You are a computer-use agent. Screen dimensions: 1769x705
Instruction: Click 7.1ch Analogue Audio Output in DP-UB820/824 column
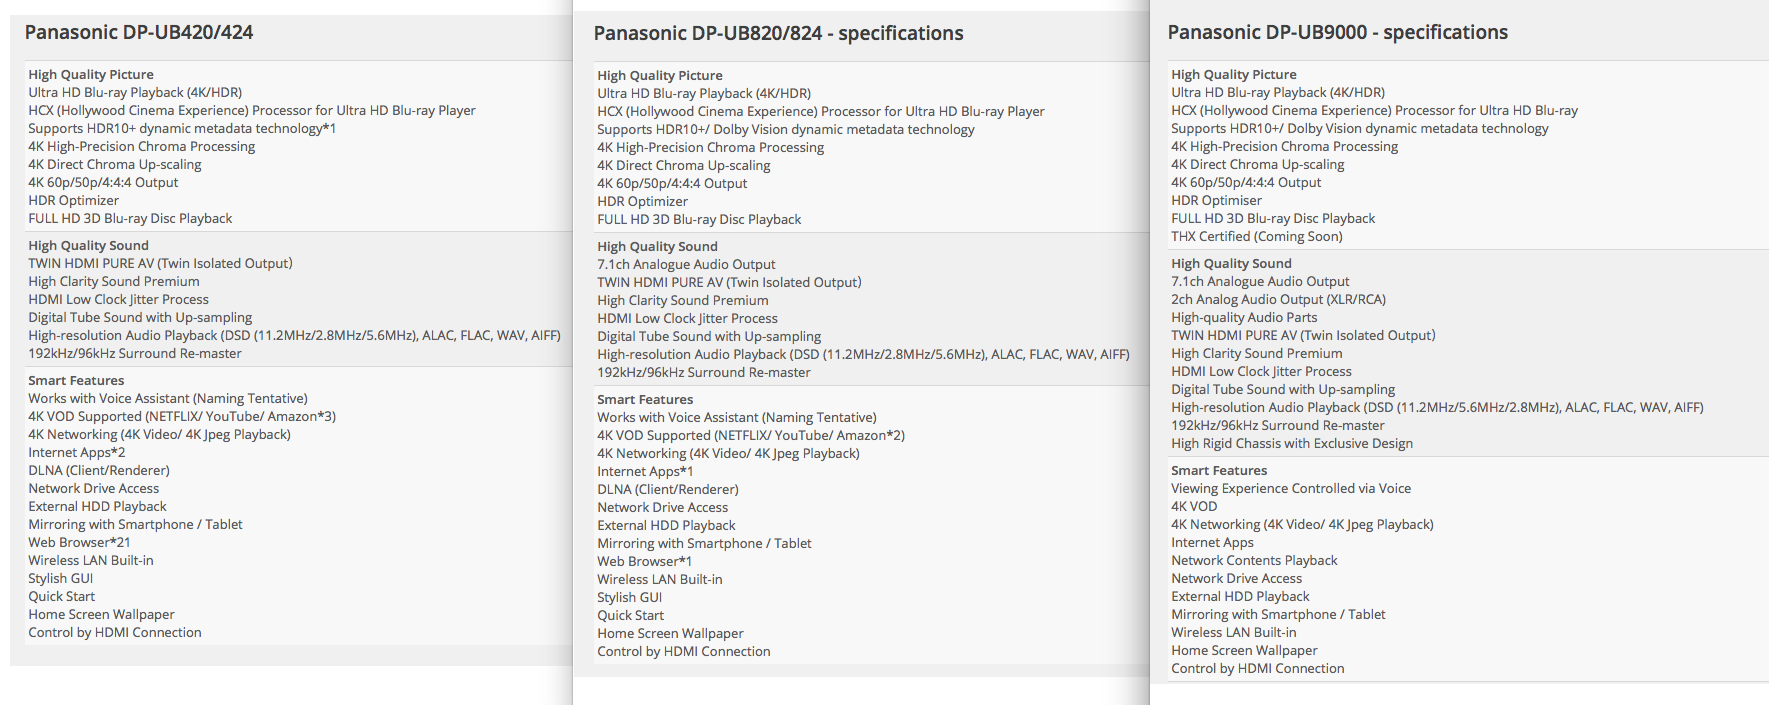[686, 264]
